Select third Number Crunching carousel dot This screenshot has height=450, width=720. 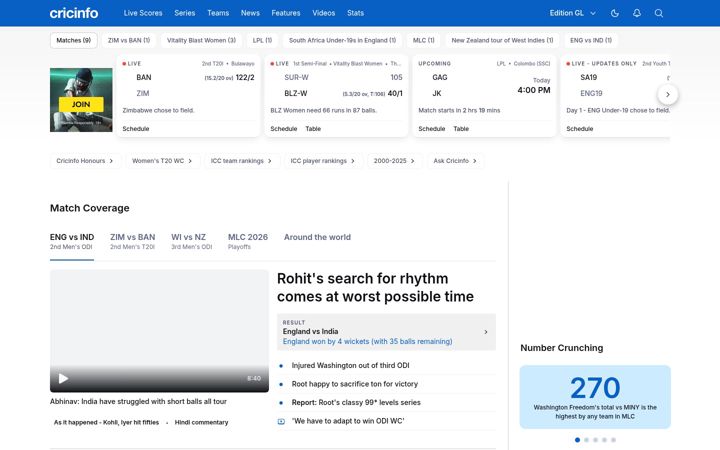point(595,440)
